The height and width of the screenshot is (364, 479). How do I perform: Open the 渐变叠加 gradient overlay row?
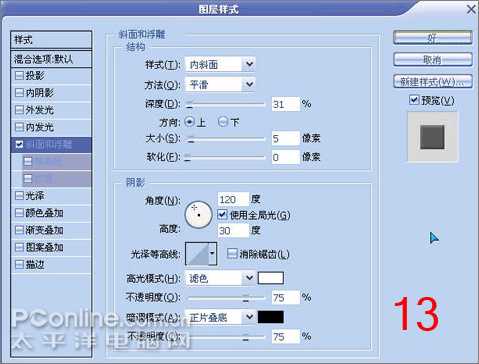pos(51,230)
